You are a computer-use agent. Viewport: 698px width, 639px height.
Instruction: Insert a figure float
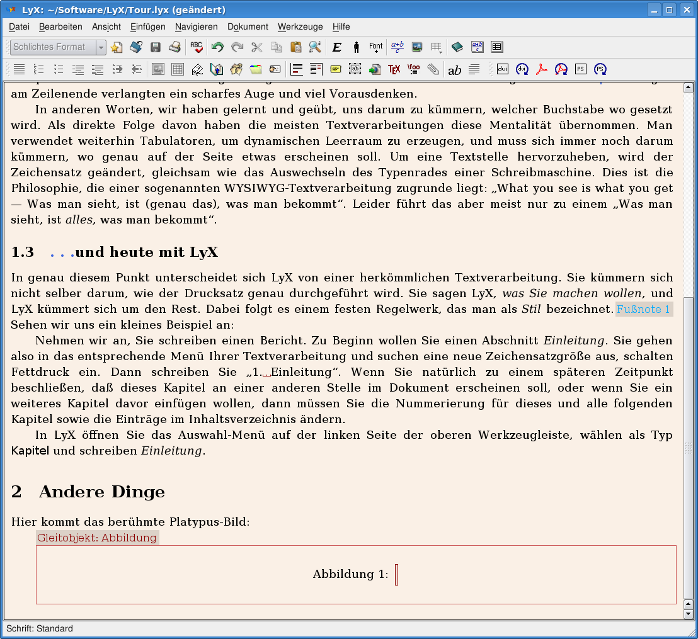(x=158, y=69)
